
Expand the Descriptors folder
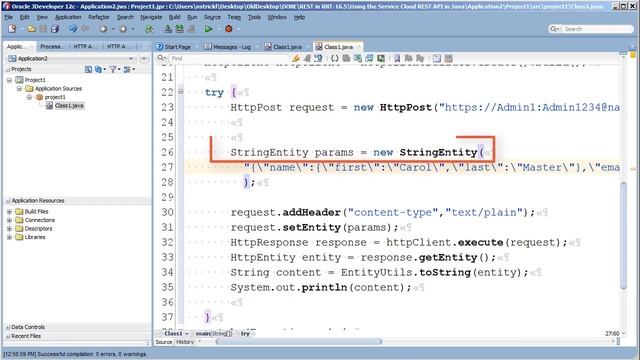[9, 229]
